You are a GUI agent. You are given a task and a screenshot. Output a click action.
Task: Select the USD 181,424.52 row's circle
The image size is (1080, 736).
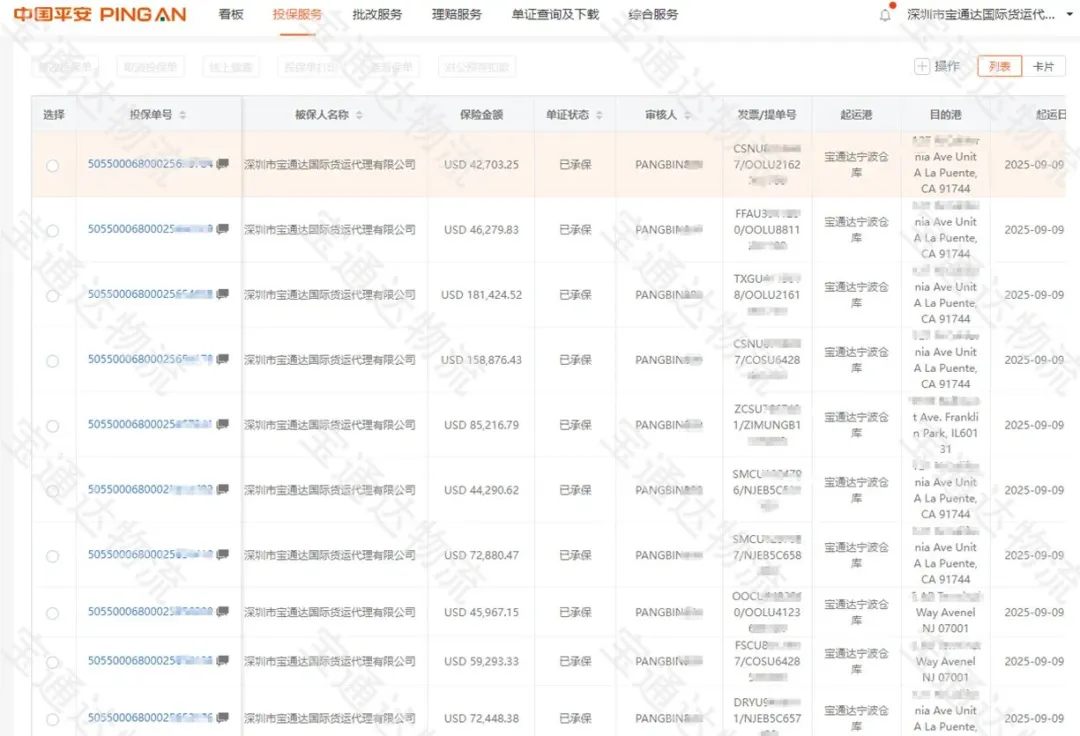(x=55, y=295)
